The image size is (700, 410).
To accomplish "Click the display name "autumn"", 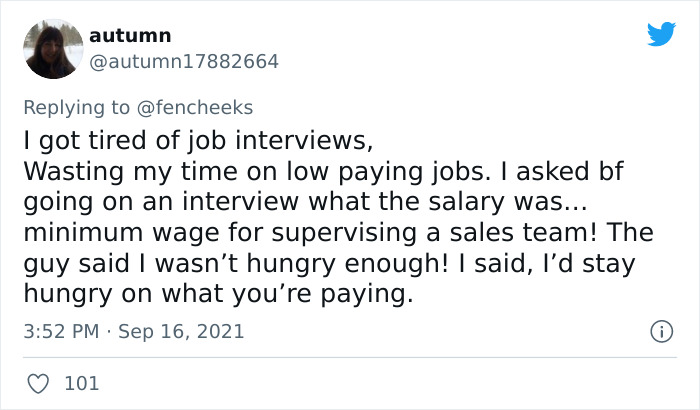I will coord(130,35).
